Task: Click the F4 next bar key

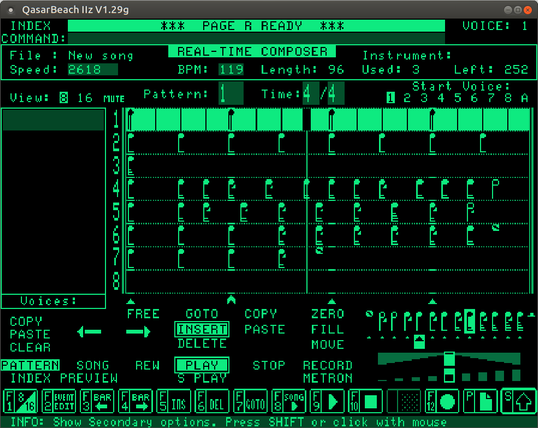Action: coord(135,401)
